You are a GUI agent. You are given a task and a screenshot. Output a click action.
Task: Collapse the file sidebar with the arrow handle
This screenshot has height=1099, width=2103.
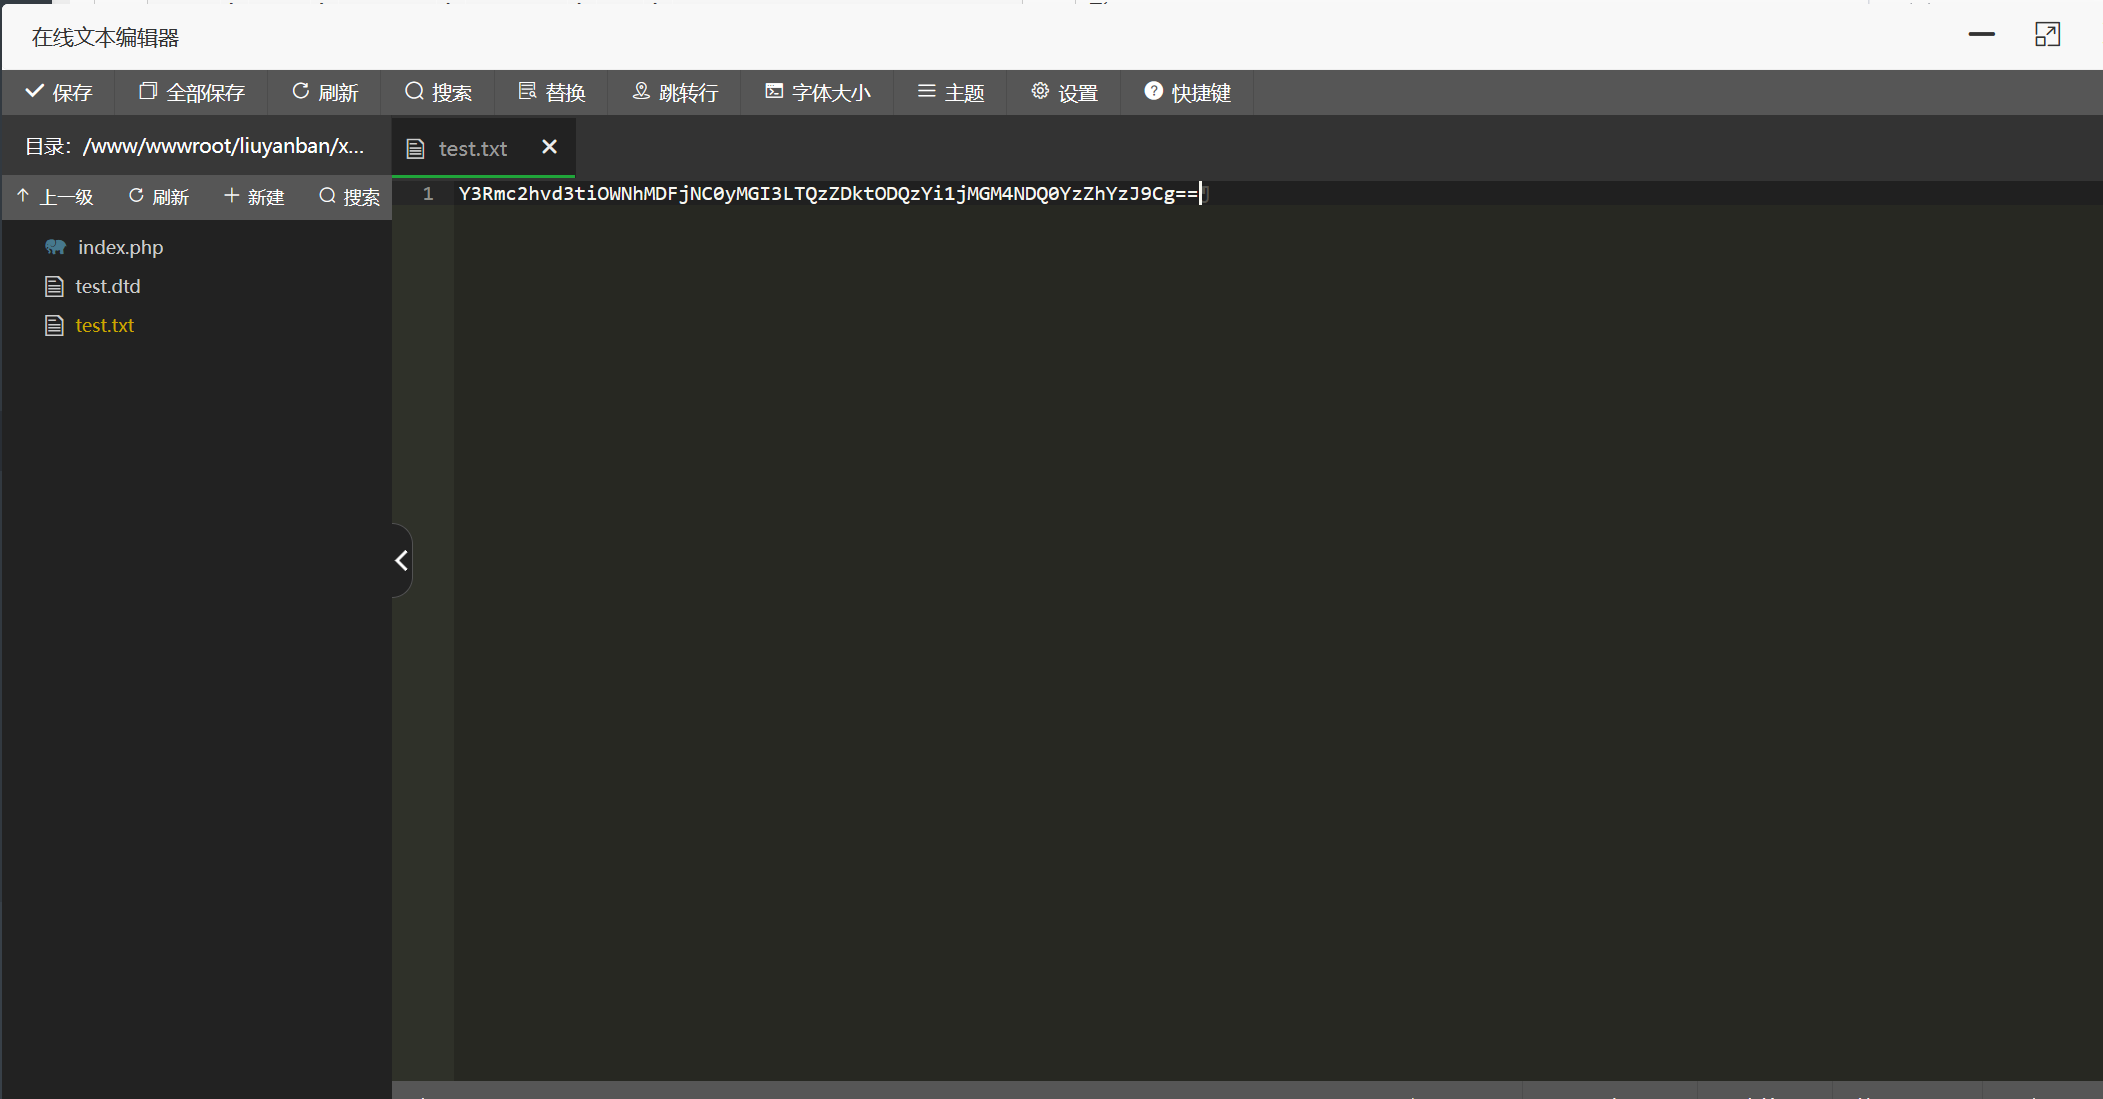pos(402,560)
